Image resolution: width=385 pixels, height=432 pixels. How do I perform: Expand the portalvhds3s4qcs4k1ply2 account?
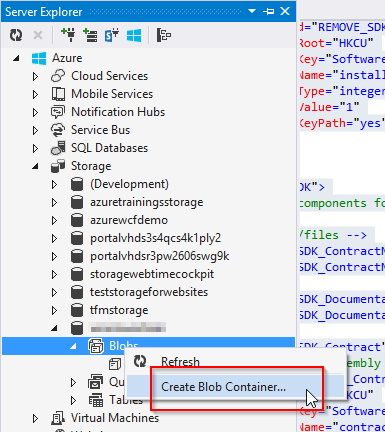coord(54,238)
